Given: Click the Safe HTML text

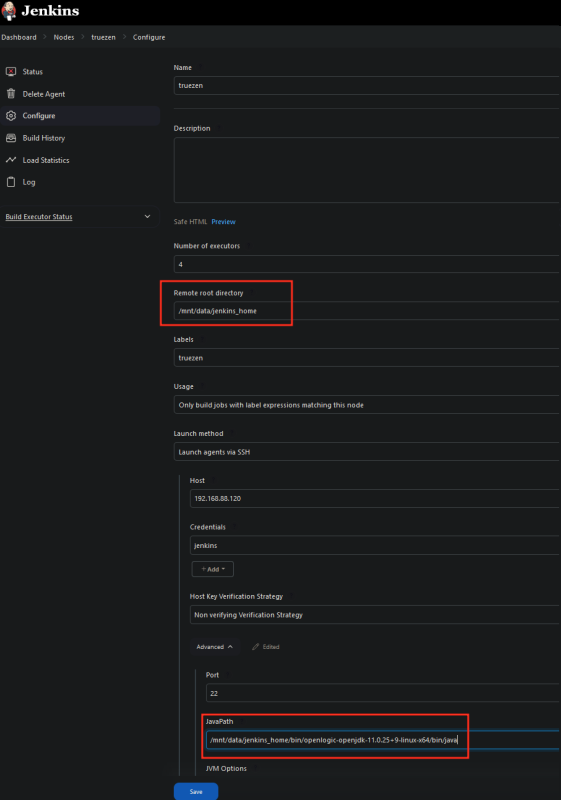Looking at the screenshot, I should click(x=190, y=221).
